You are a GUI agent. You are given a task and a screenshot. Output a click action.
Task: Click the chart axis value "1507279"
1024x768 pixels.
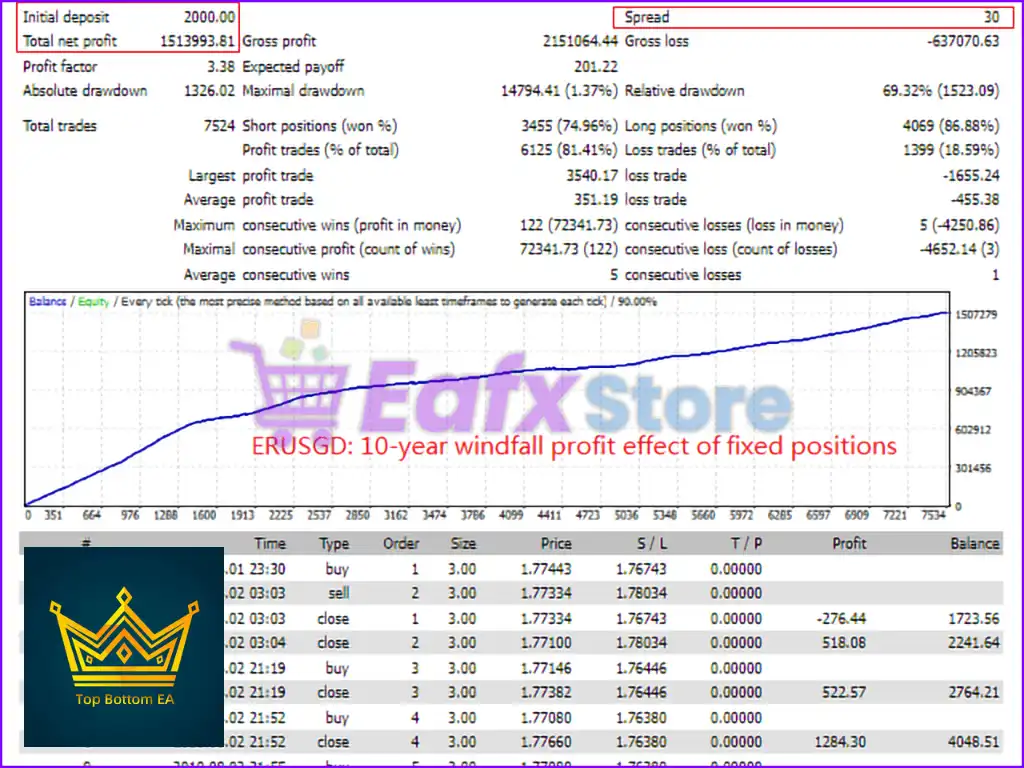pyautogui.click(x=976, y=315)
